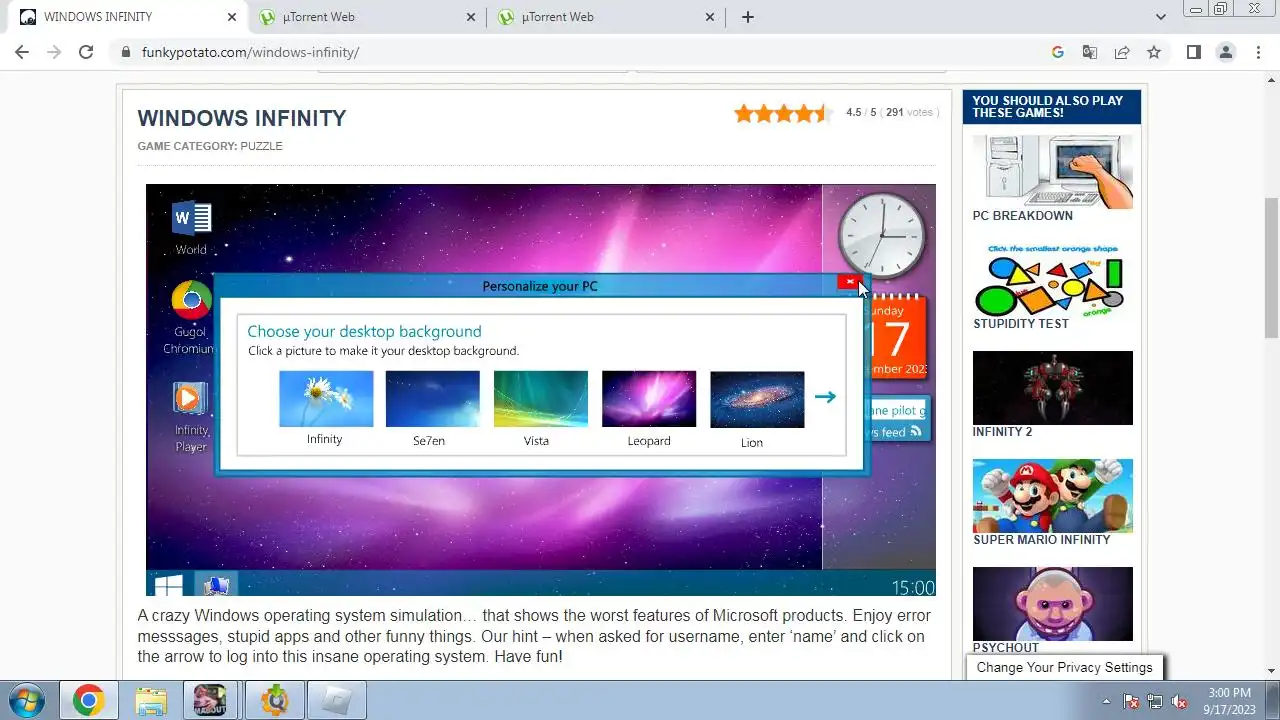Click muted volume tray icon
The width and height of the screenshot is (1280, 720).
tap(1179, 701)
